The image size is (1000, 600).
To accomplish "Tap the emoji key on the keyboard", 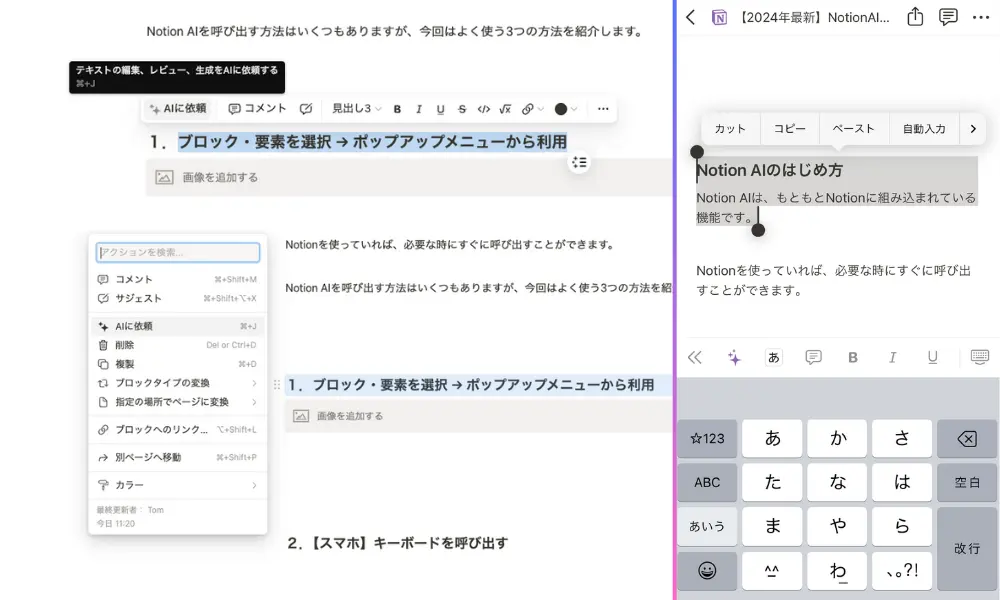I will [x=707, y=571].
